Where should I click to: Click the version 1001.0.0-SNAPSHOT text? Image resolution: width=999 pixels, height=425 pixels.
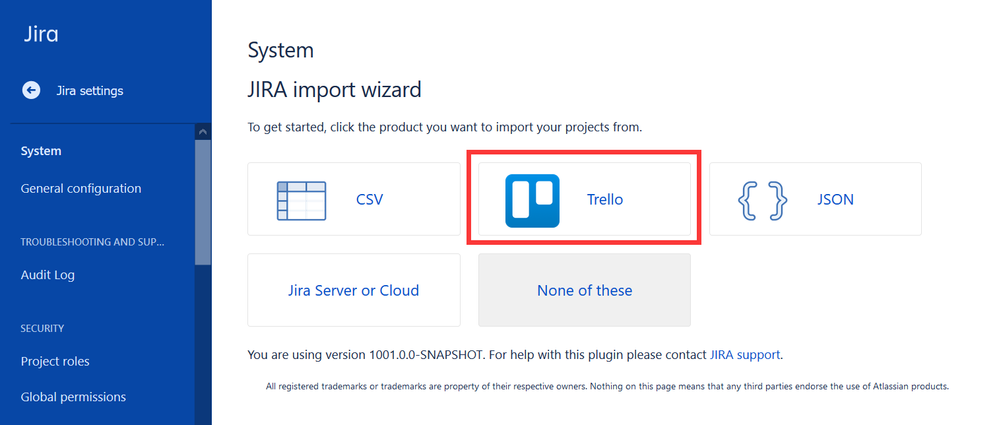(x=426, y=355)
